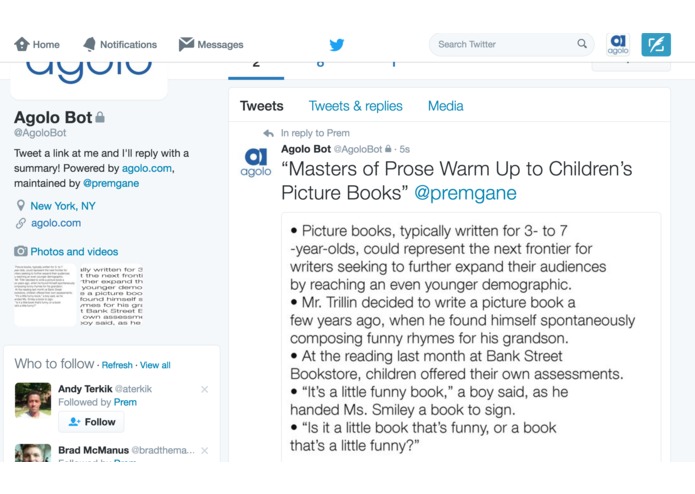The width and height of the screenshot is (695, 494).
Task: Click the In reply to Prem text
Action: 315,133
